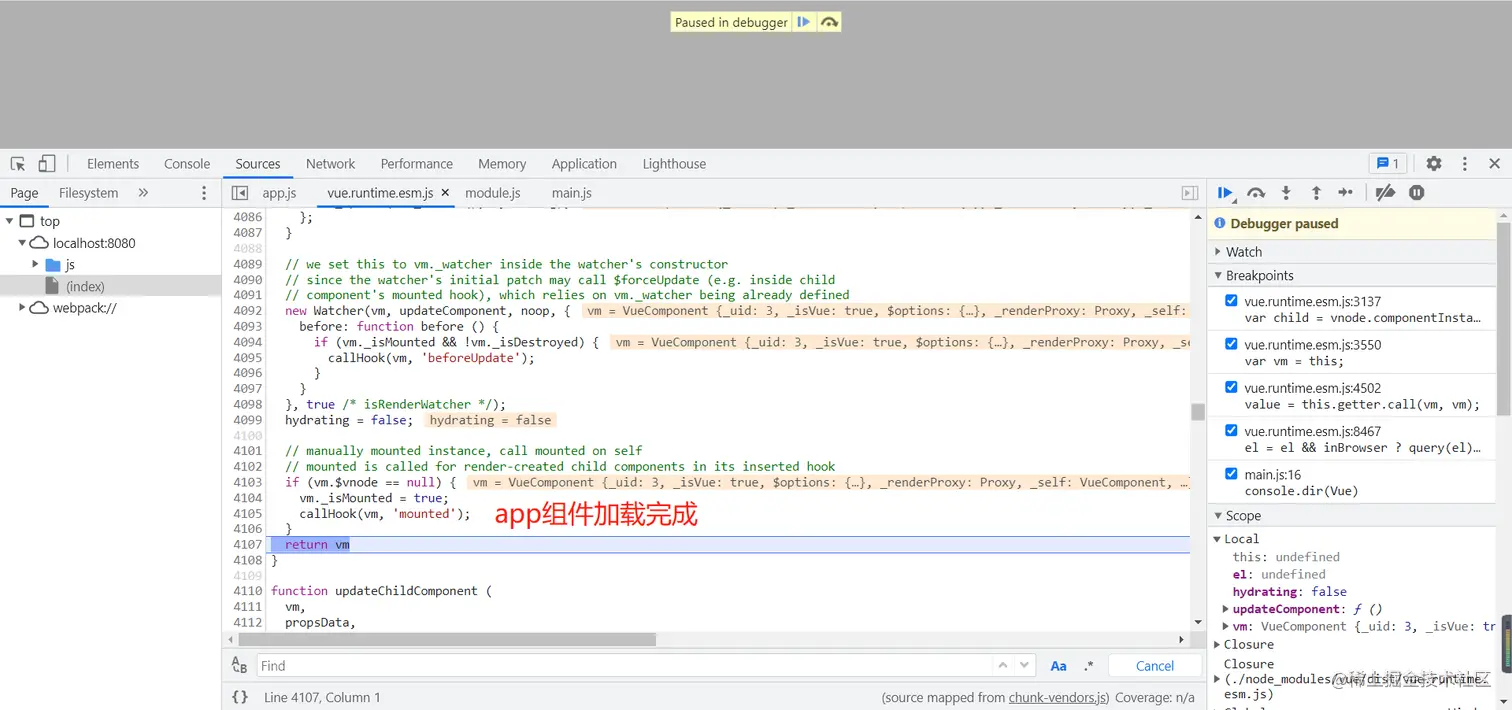Close vue.runtime.esm.js tab
Screen dimensions: 1512x710
pyautogui.click(x=445, y=193)
